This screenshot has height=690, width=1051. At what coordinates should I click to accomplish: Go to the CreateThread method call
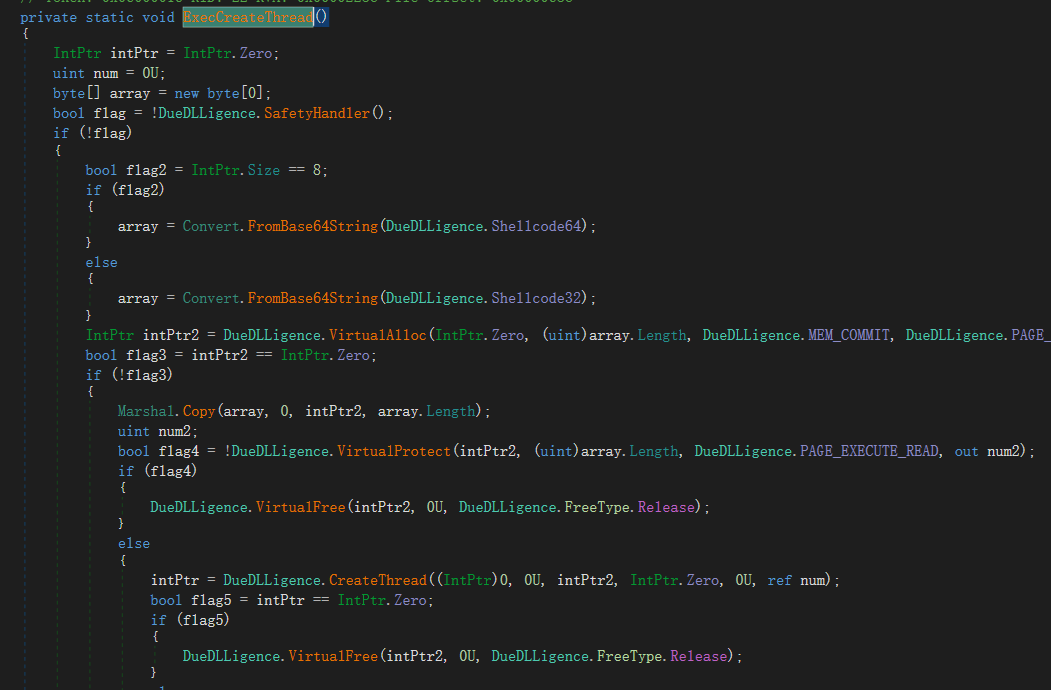pos(377,580)
